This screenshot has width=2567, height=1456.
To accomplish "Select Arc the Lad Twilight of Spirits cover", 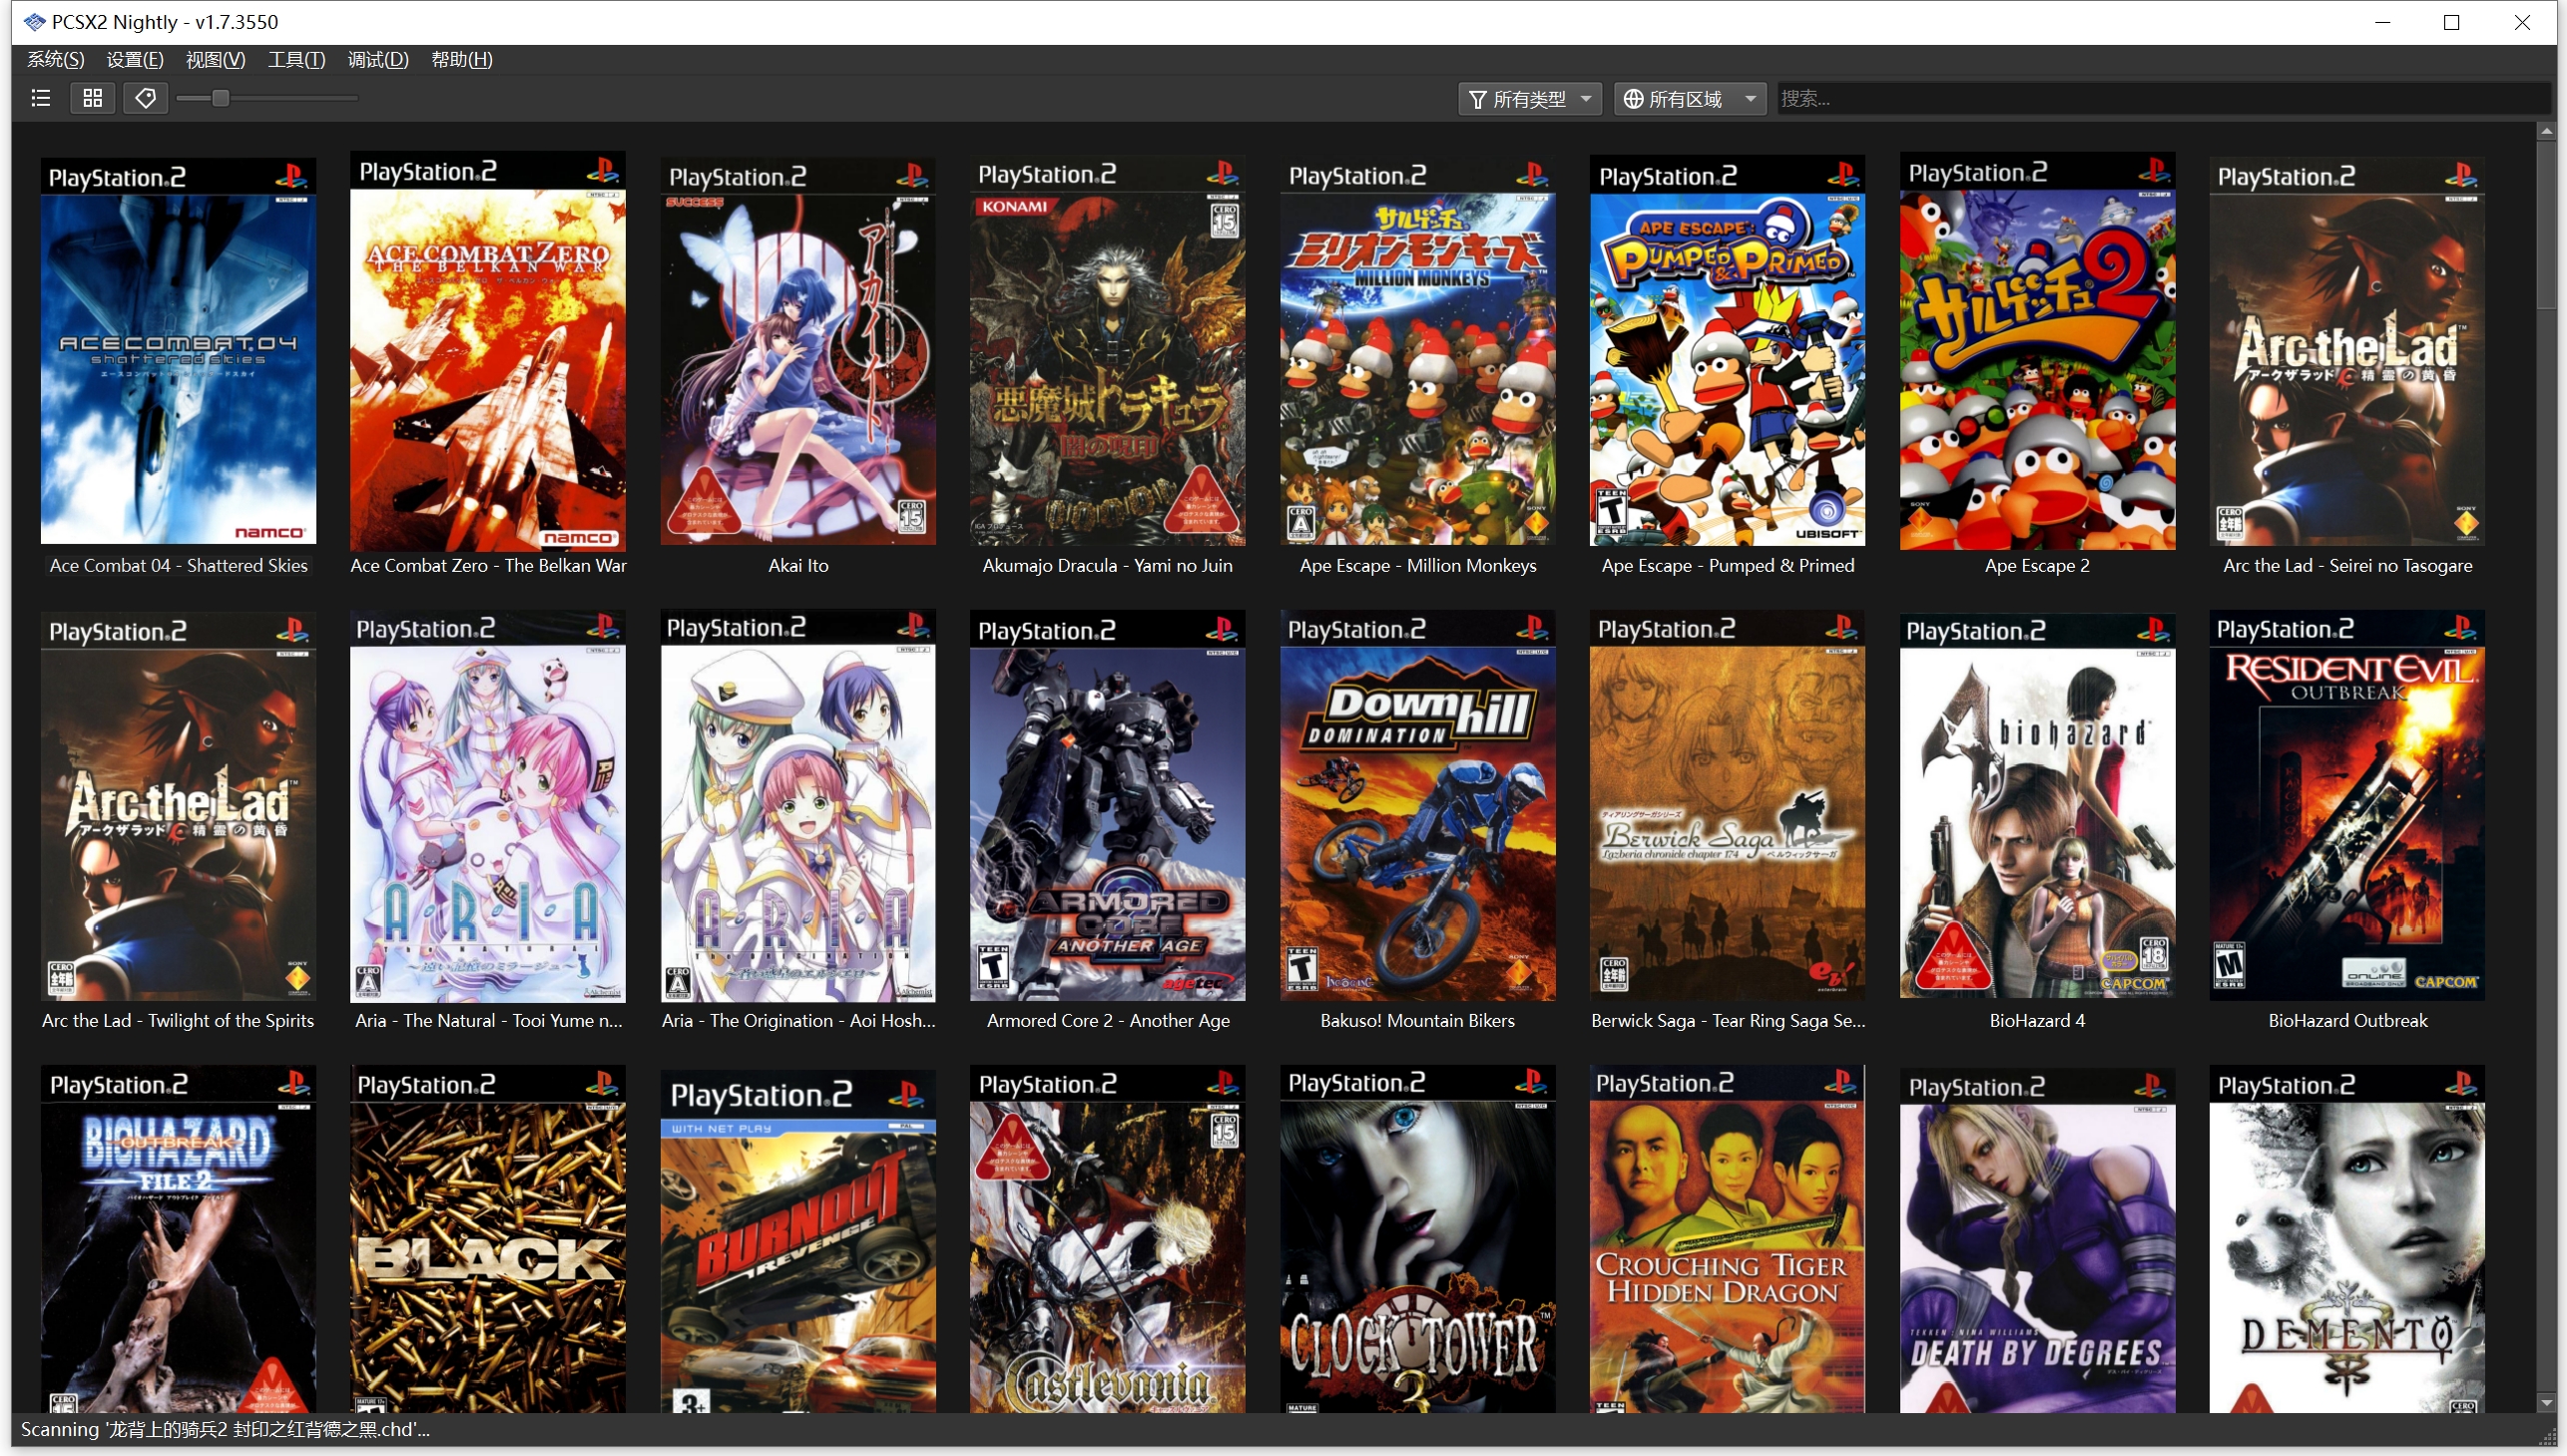I will click(179, 806).
